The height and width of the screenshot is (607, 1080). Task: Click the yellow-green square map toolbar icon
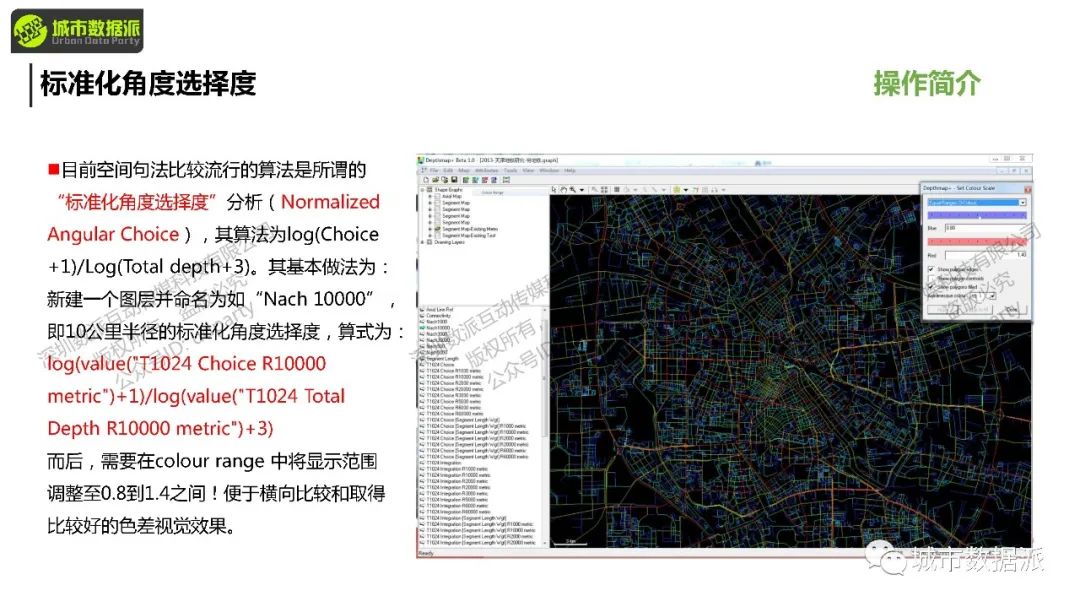(676, 189)
